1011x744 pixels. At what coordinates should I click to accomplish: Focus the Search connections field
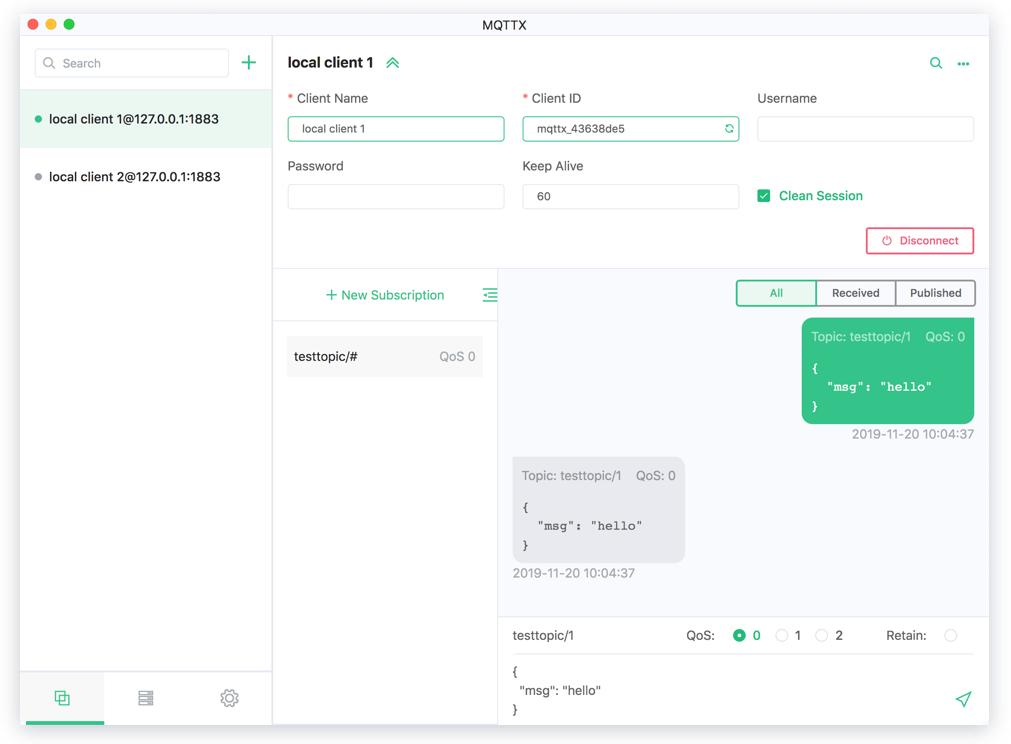tap(132, 63)
